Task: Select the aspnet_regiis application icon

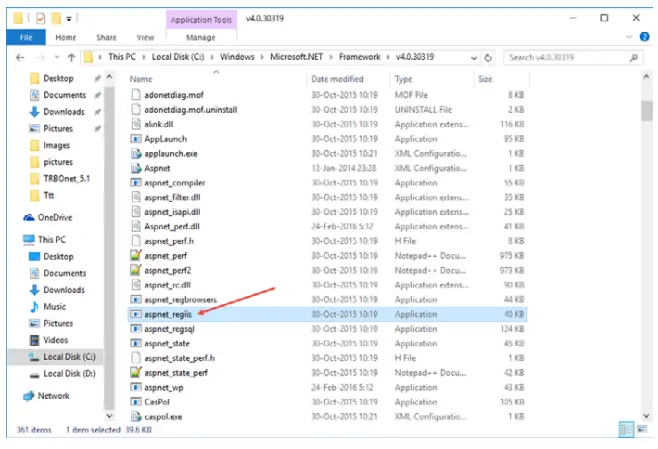Action: (136, 314)
